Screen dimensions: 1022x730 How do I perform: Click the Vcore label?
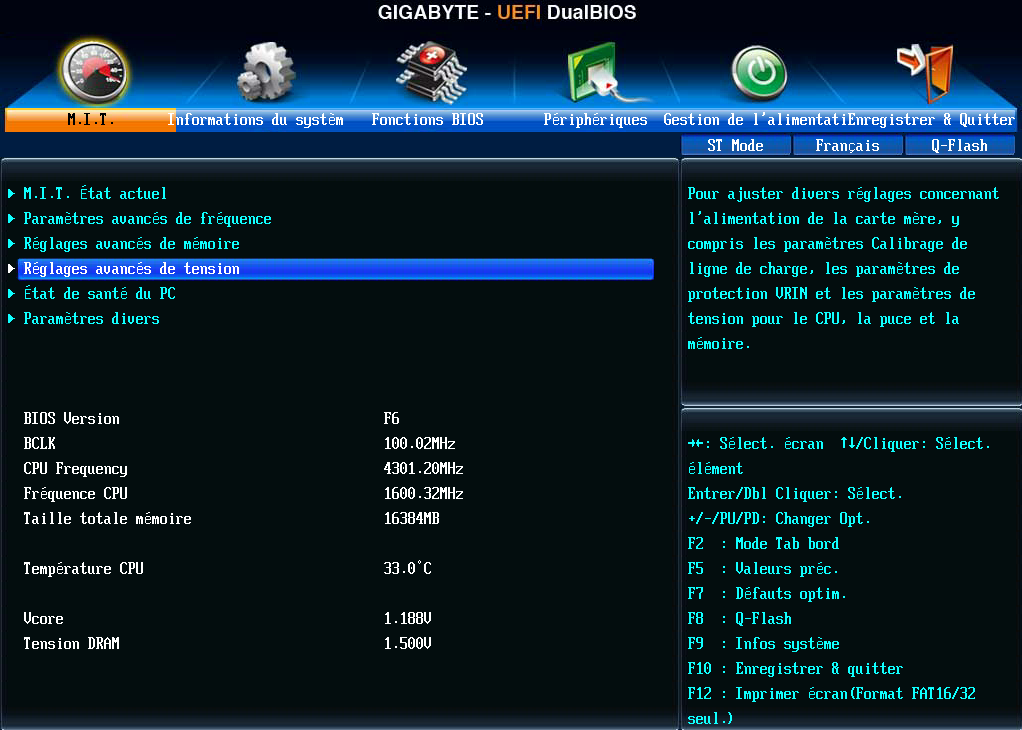[43, 619]
